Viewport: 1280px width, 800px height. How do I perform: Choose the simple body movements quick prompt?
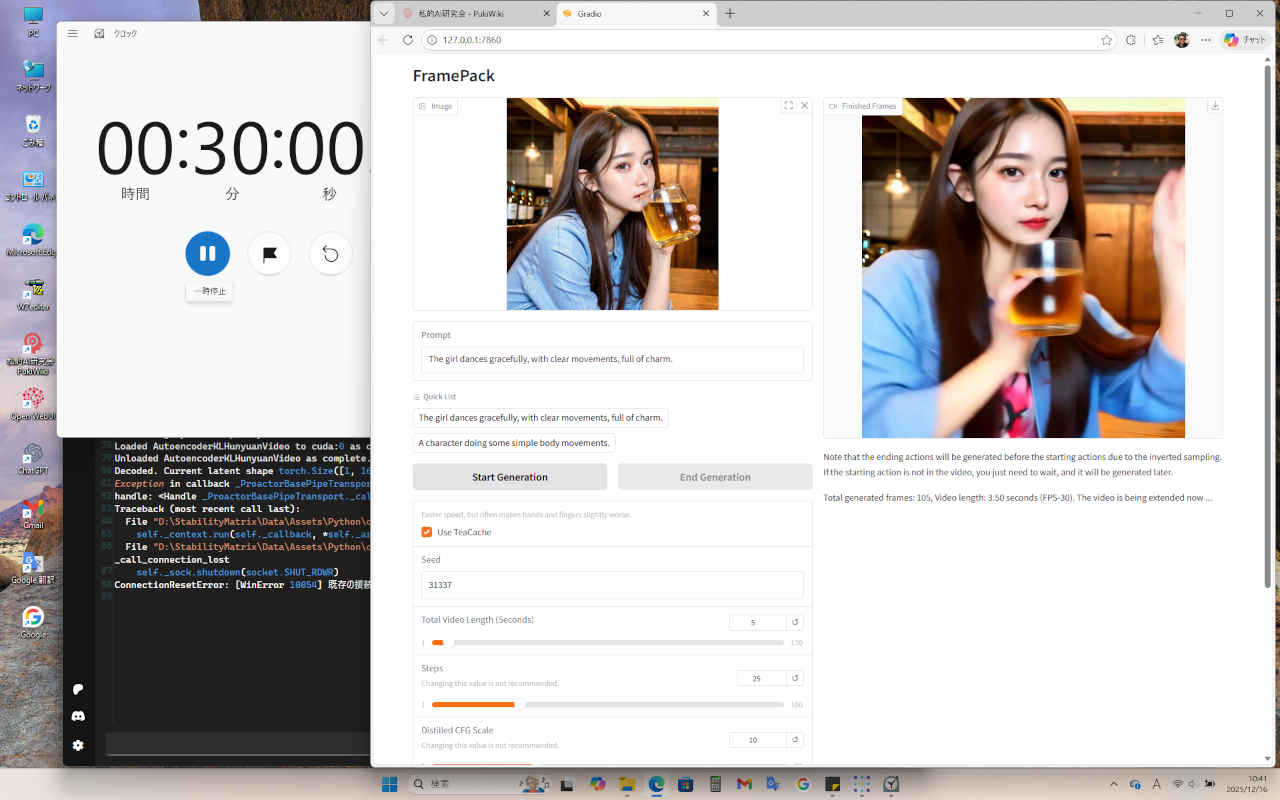(514, 443)
